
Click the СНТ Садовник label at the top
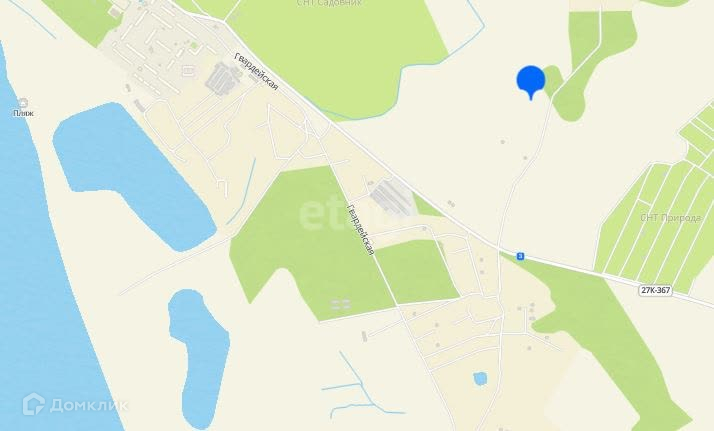pos(329,3)
